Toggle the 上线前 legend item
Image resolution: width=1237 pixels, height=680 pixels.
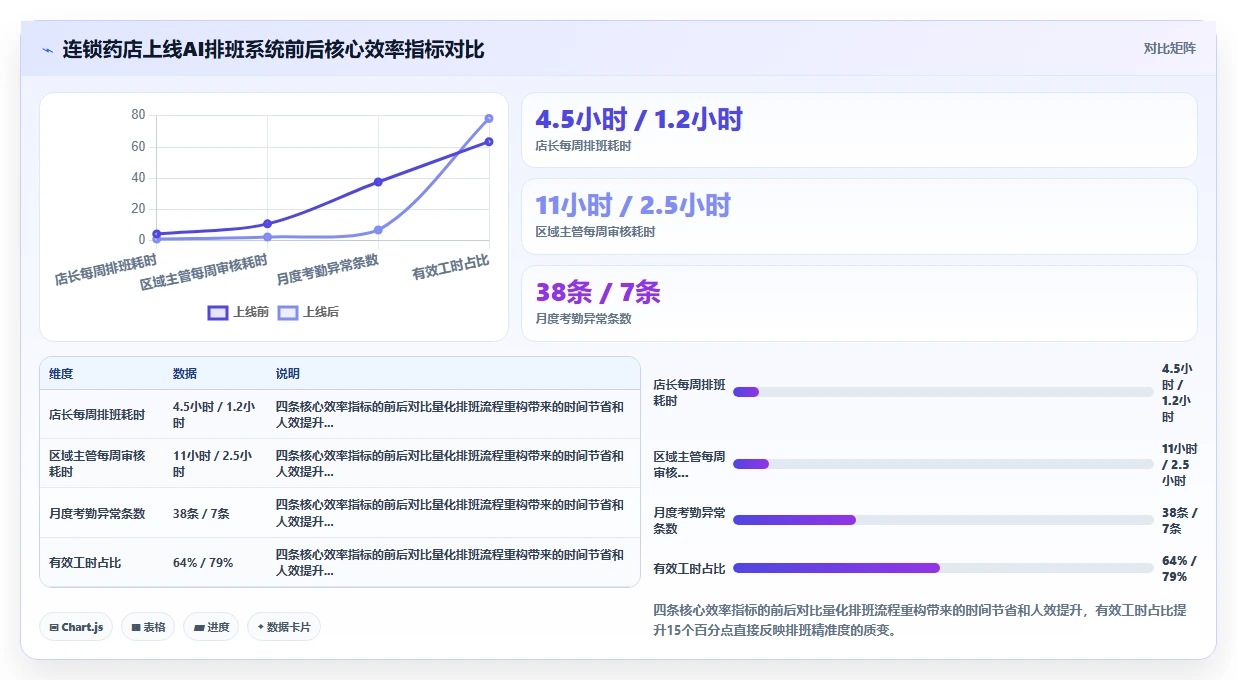(x=238, y=312)
